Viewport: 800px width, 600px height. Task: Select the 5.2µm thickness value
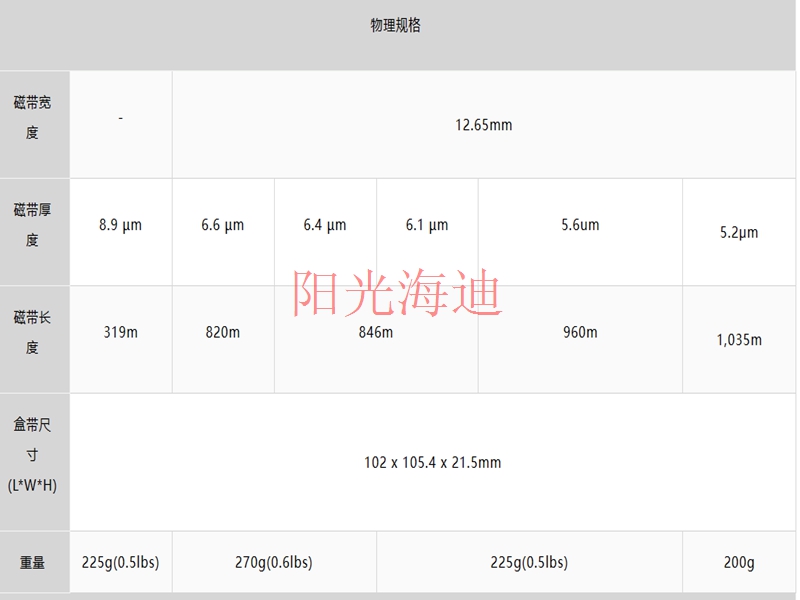739,232
